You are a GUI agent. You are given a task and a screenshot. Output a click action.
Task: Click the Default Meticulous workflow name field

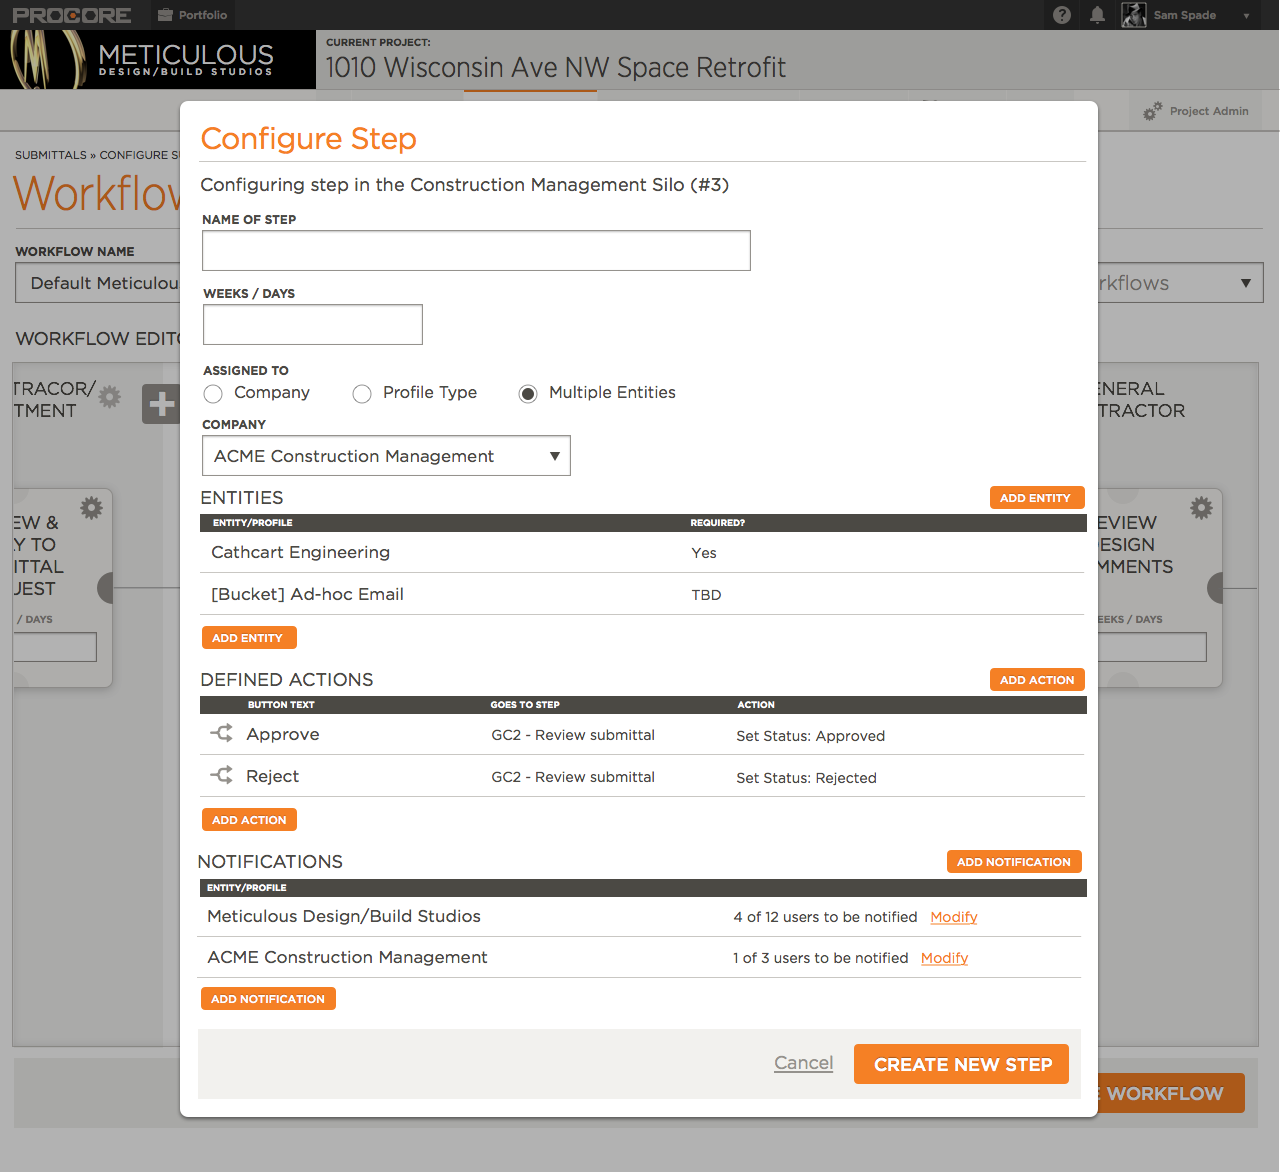click(98, 283)
